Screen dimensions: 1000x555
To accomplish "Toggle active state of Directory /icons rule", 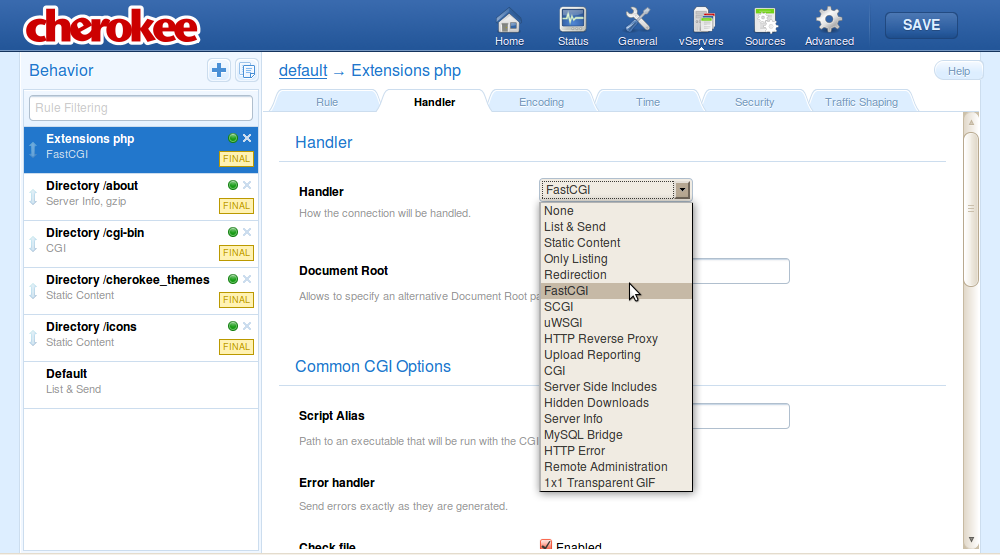I will click(233, 326).
